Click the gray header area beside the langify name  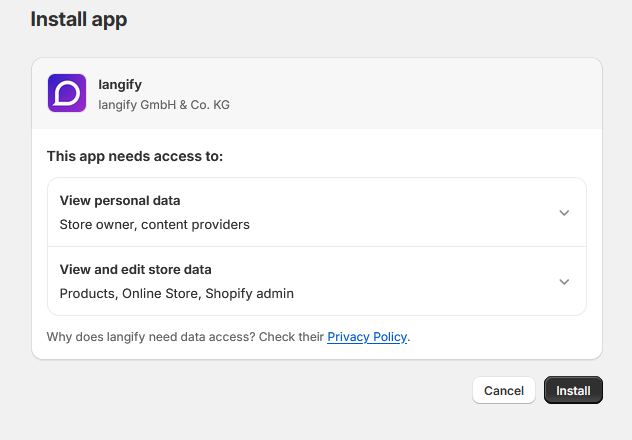tap(403, 93)
